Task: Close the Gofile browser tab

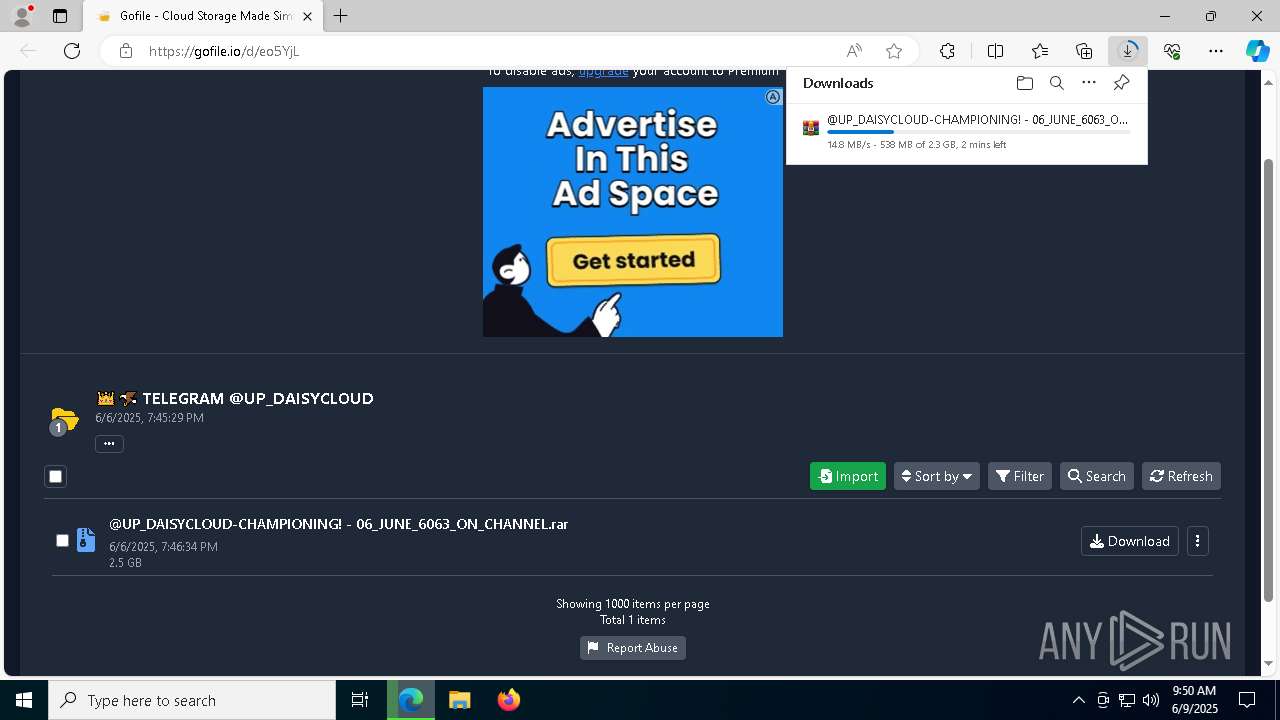Action: [308, 16]
